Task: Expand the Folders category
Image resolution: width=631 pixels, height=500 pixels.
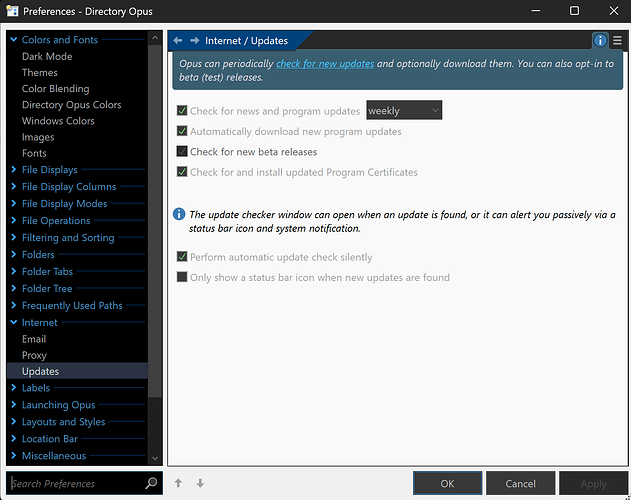Action: coord(14,254)
